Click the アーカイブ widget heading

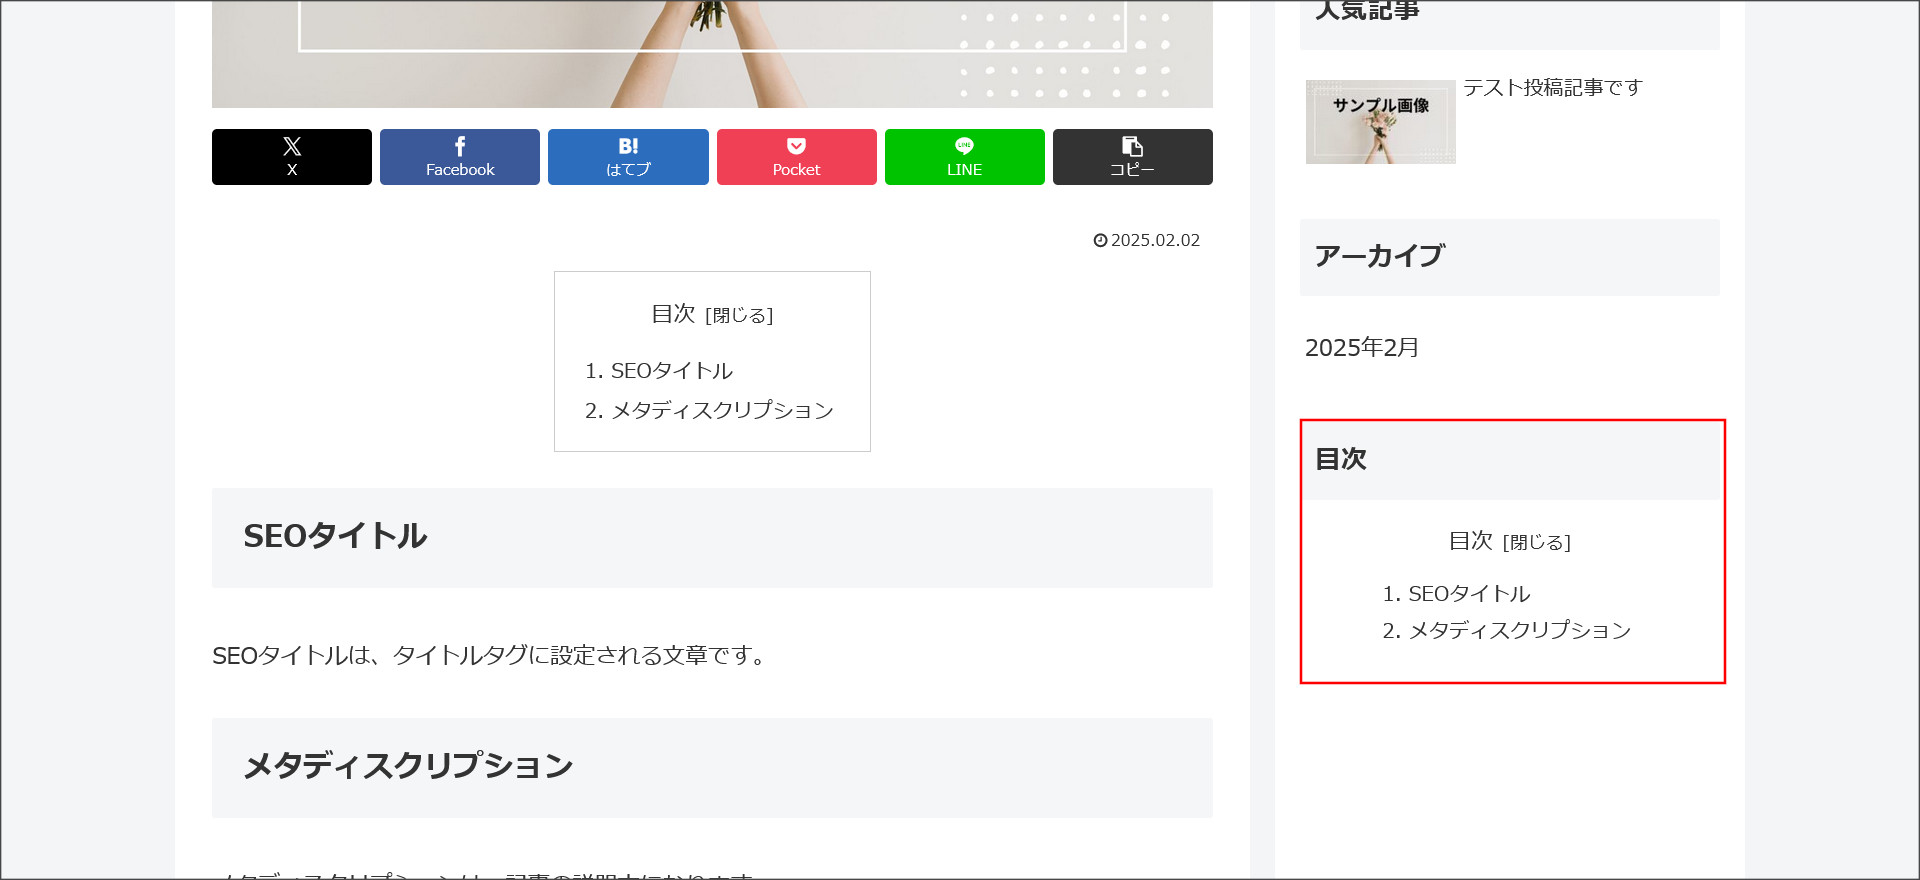coord(1510,257)
